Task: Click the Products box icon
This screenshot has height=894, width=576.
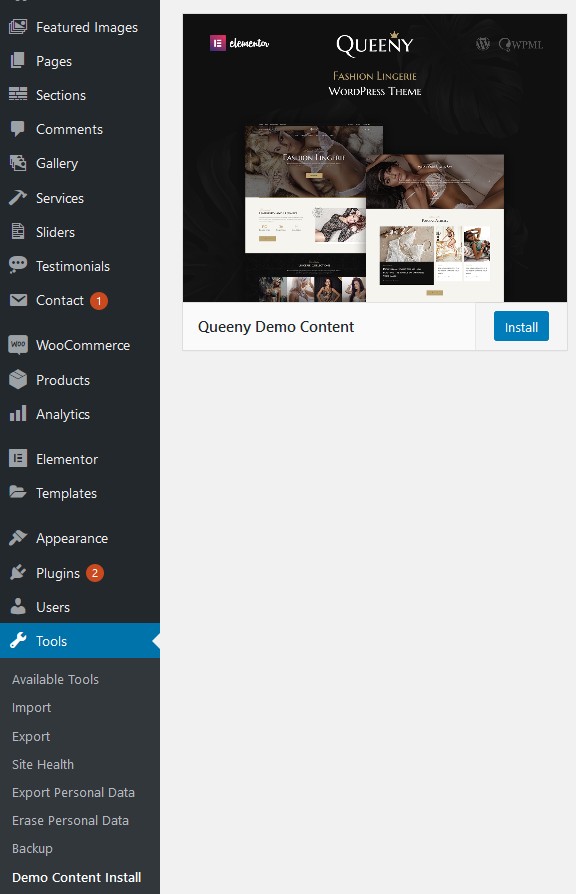Action: pos(18,380)
